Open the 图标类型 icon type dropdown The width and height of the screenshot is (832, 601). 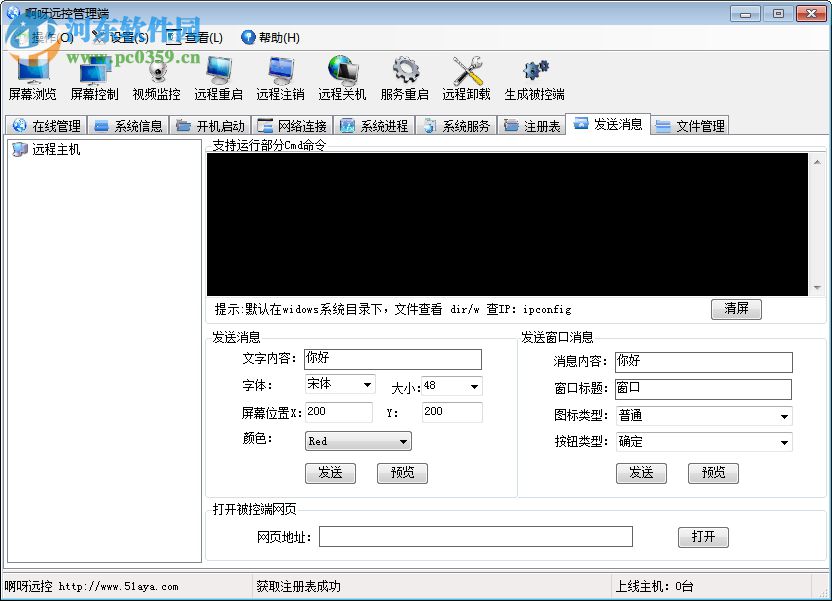[700, 415]
